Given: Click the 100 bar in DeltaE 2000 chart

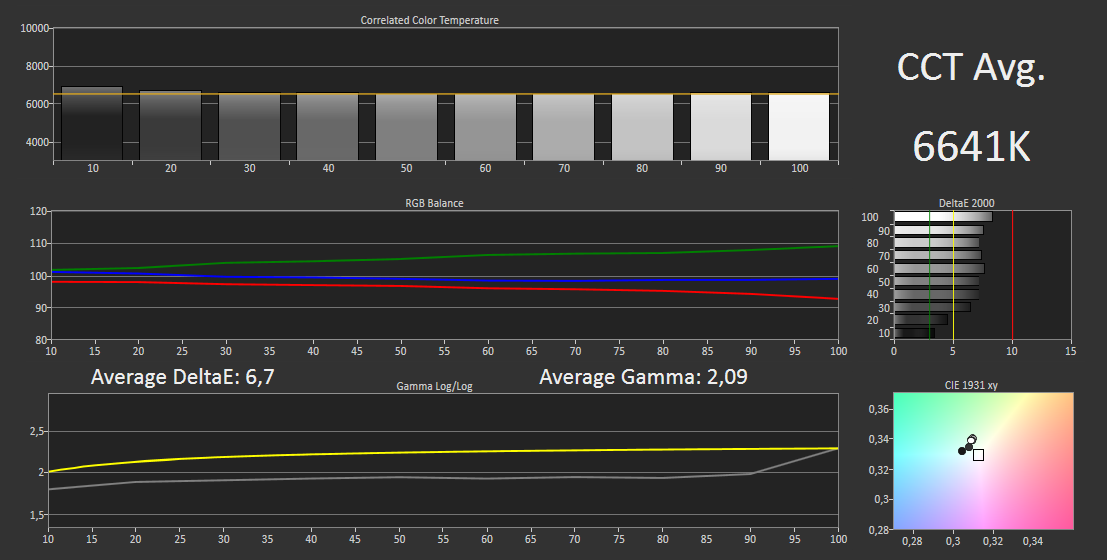Looking at the screenshot, I should point(943,217).
